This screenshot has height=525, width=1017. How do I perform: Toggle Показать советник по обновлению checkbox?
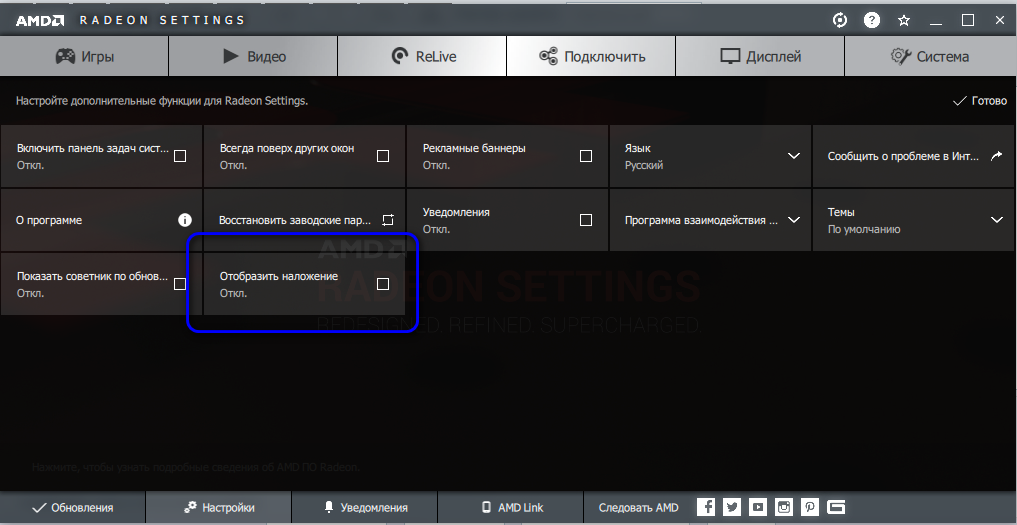[x=180, y=284]
